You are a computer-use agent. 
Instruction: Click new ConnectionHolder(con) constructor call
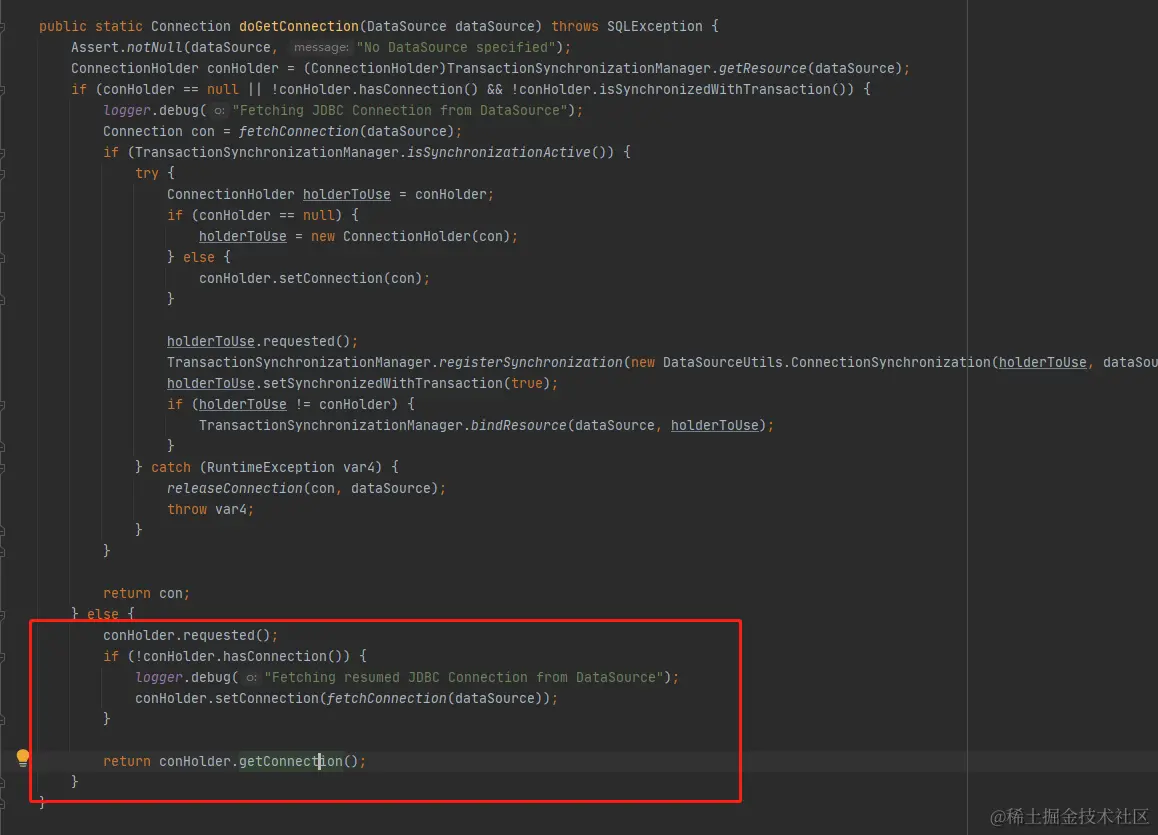(x=410, y=236)
